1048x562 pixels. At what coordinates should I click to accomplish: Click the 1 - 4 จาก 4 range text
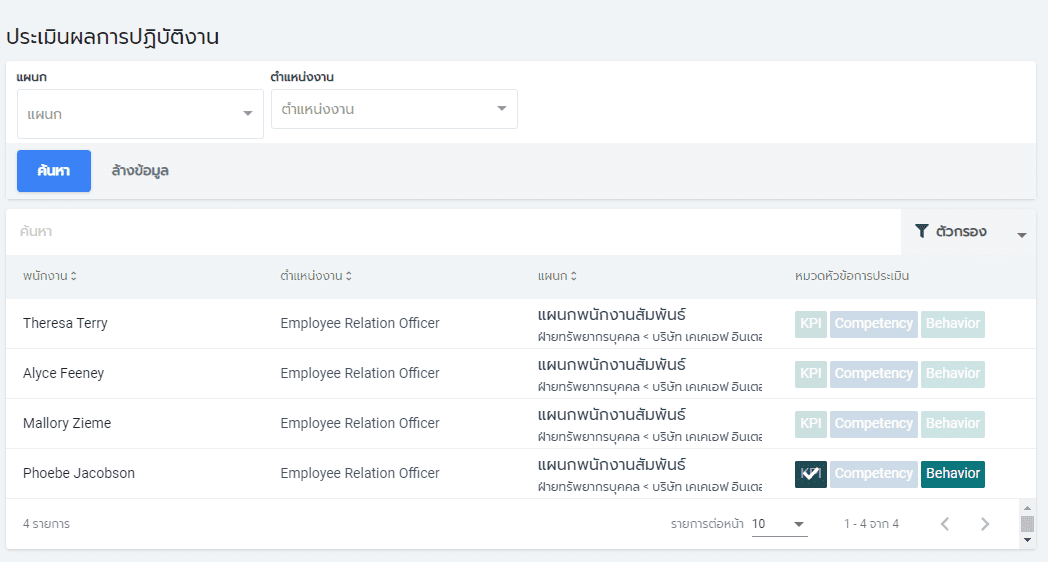pos(871,525)
